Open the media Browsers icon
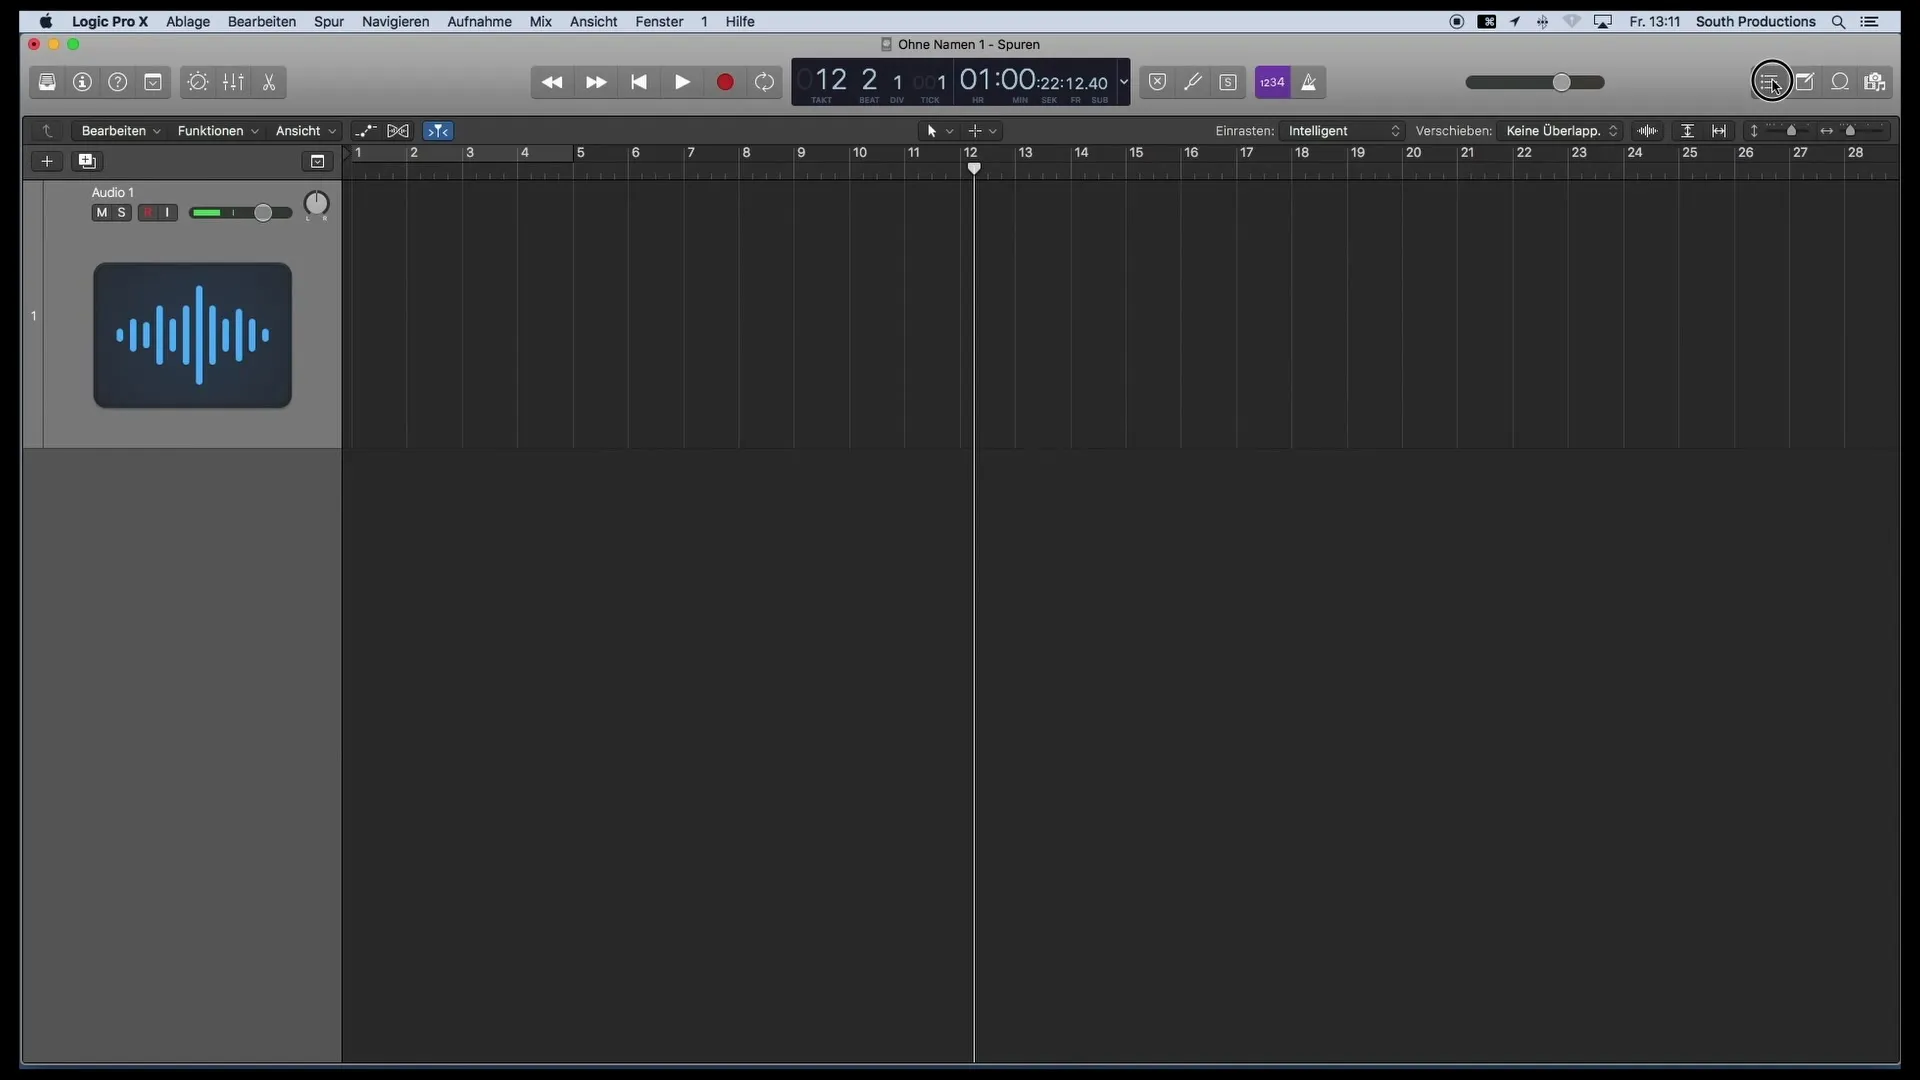 (x=1875, y=82)
